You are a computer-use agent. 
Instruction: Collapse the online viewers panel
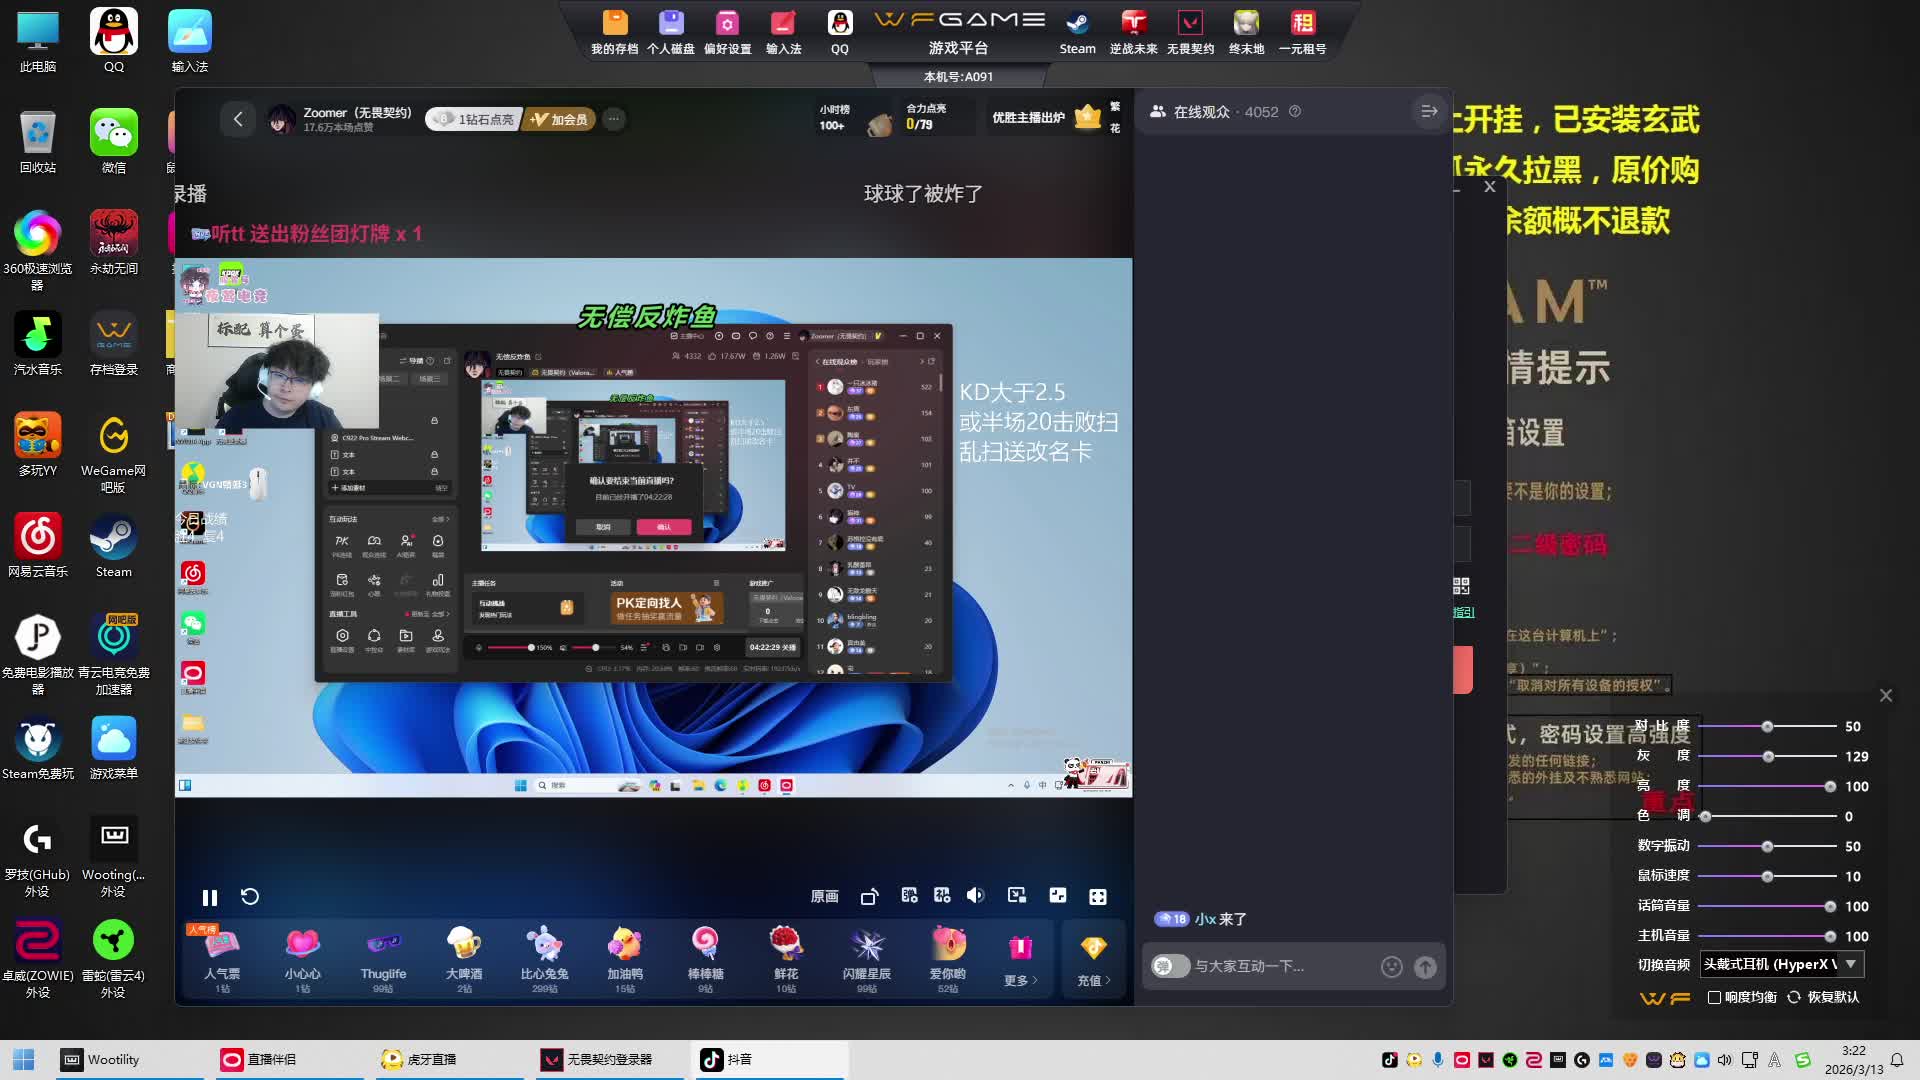1429,112
